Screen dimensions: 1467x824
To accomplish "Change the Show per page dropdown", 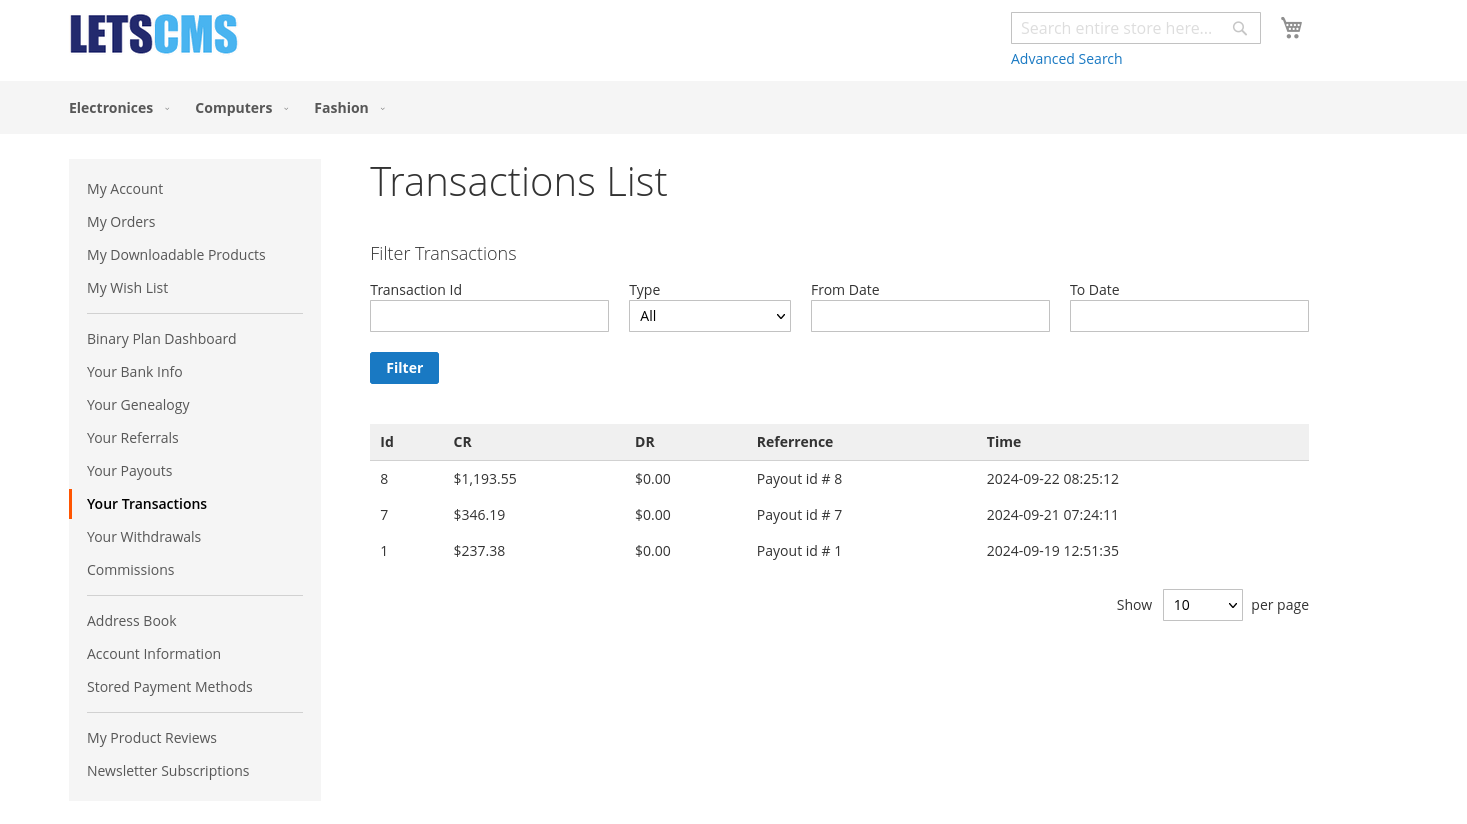I will [x=1202, y=605].
